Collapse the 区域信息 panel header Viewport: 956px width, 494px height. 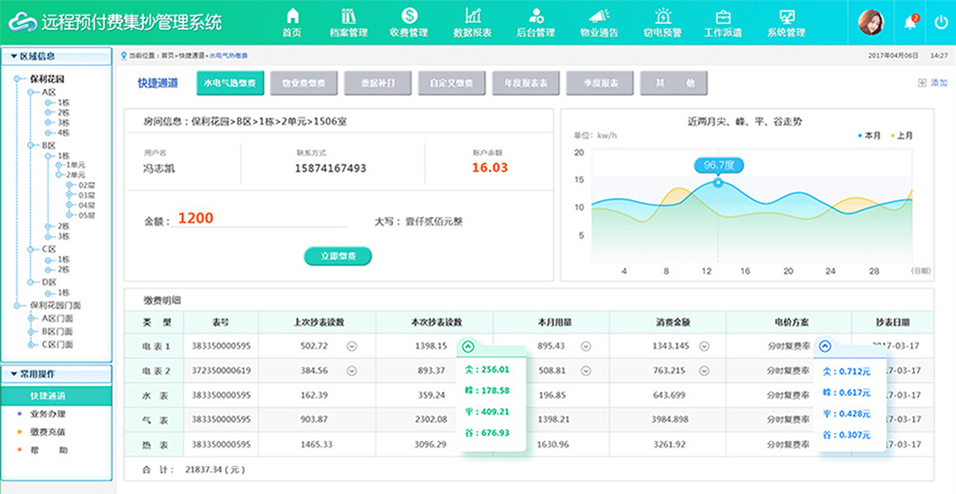(x=12, y=57)
